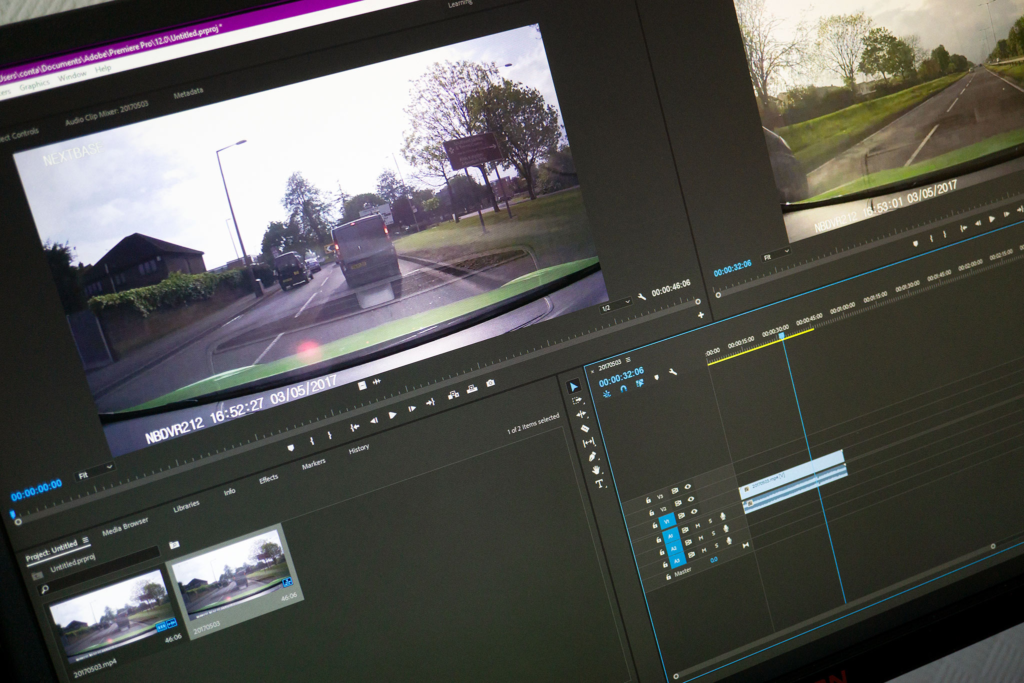Image resolution: width=1024 pixels, height=683 pixels.
Task: Open the Project: Untitled panel menu
Action: pyautogui.click(x=85, y=541)
